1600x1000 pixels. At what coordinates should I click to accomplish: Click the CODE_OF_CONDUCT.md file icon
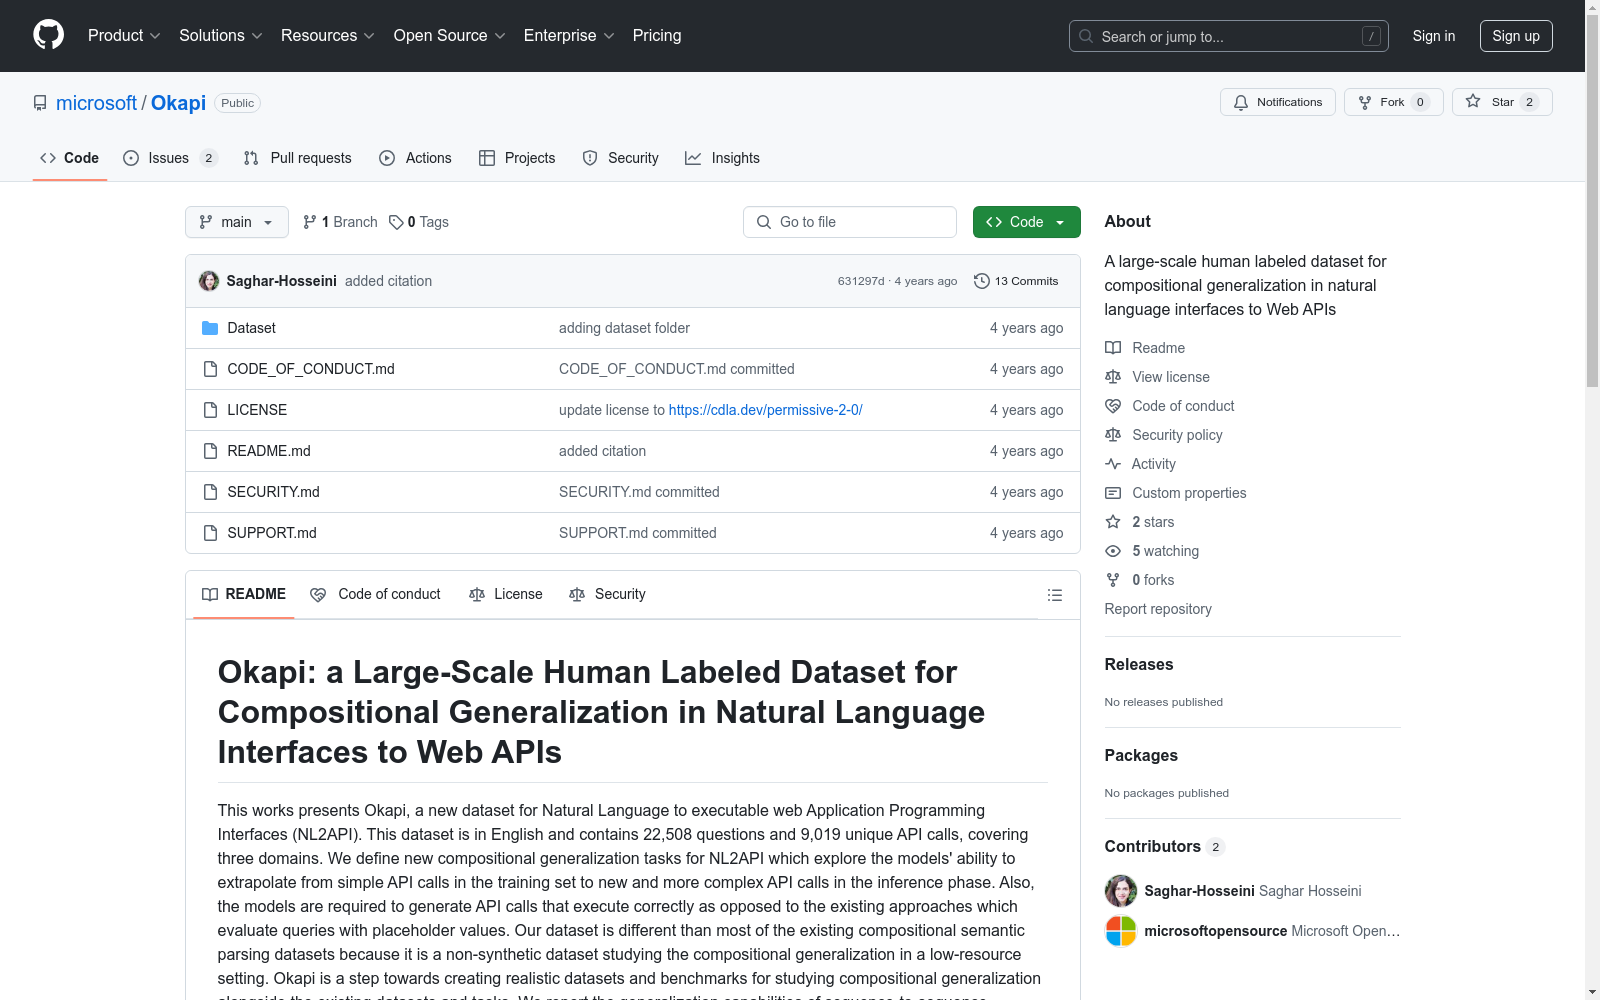210,369
